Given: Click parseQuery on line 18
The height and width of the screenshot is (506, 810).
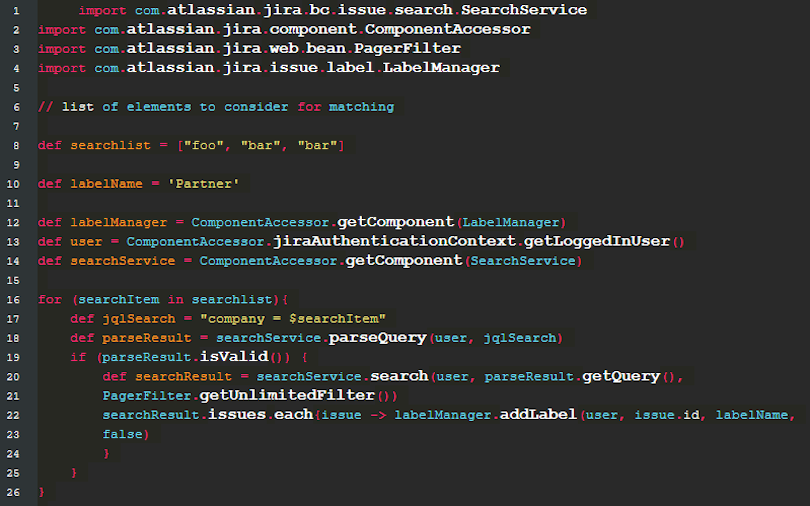Looking at the screenshot, I should point(378,338).
